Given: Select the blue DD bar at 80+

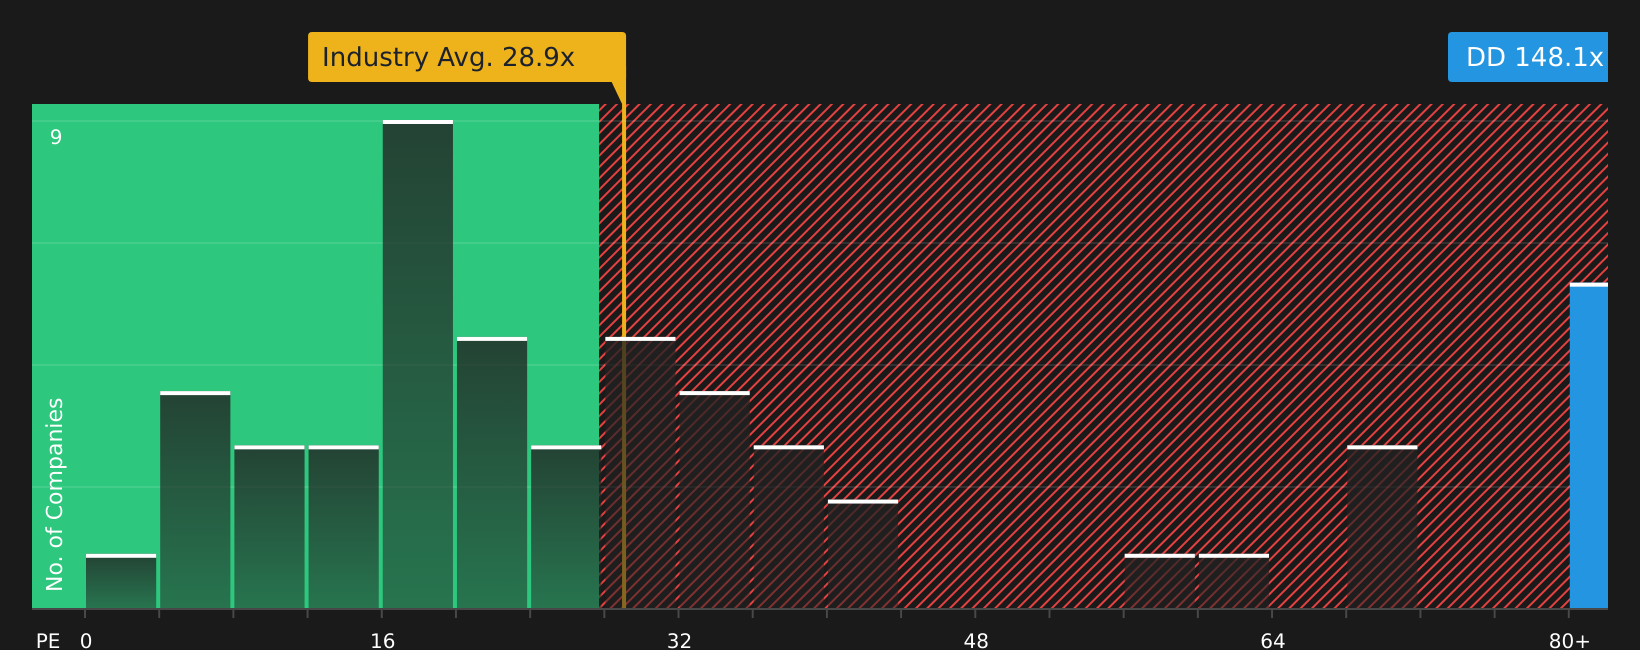Looking at the screenshot, I should click(x=1589, y=446).
